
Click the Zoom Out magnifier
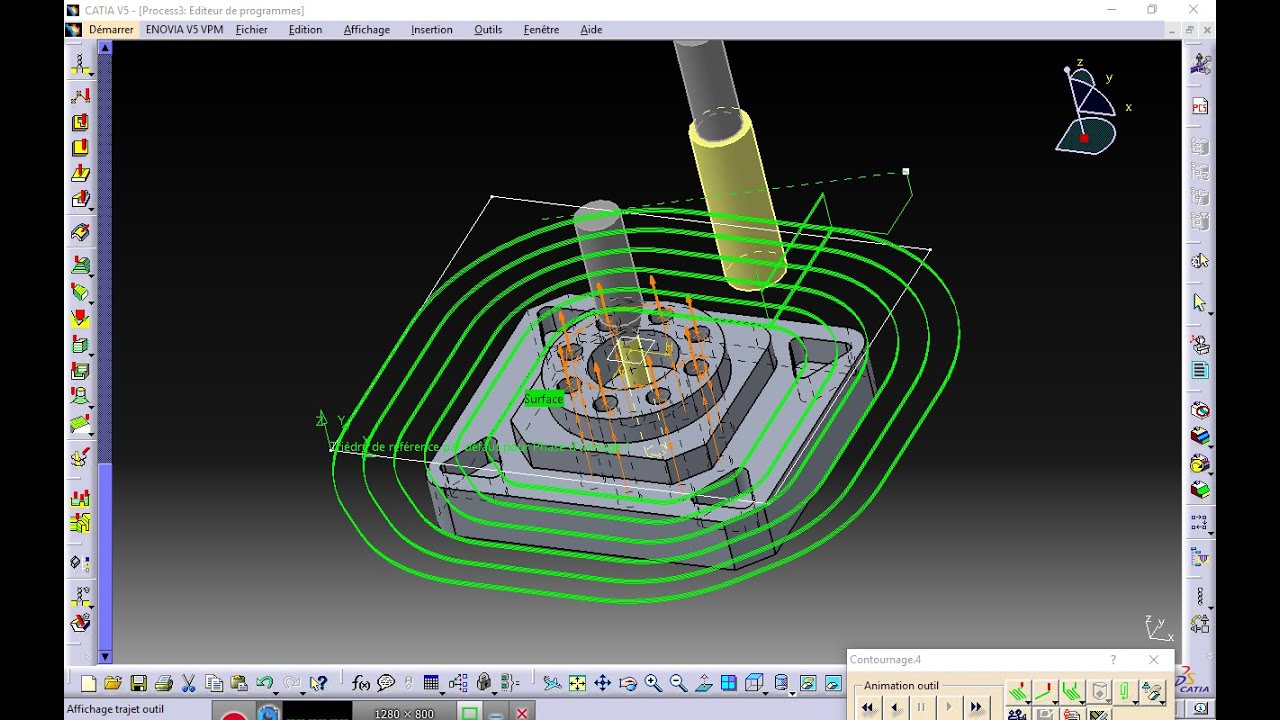(x=678, y=684)
